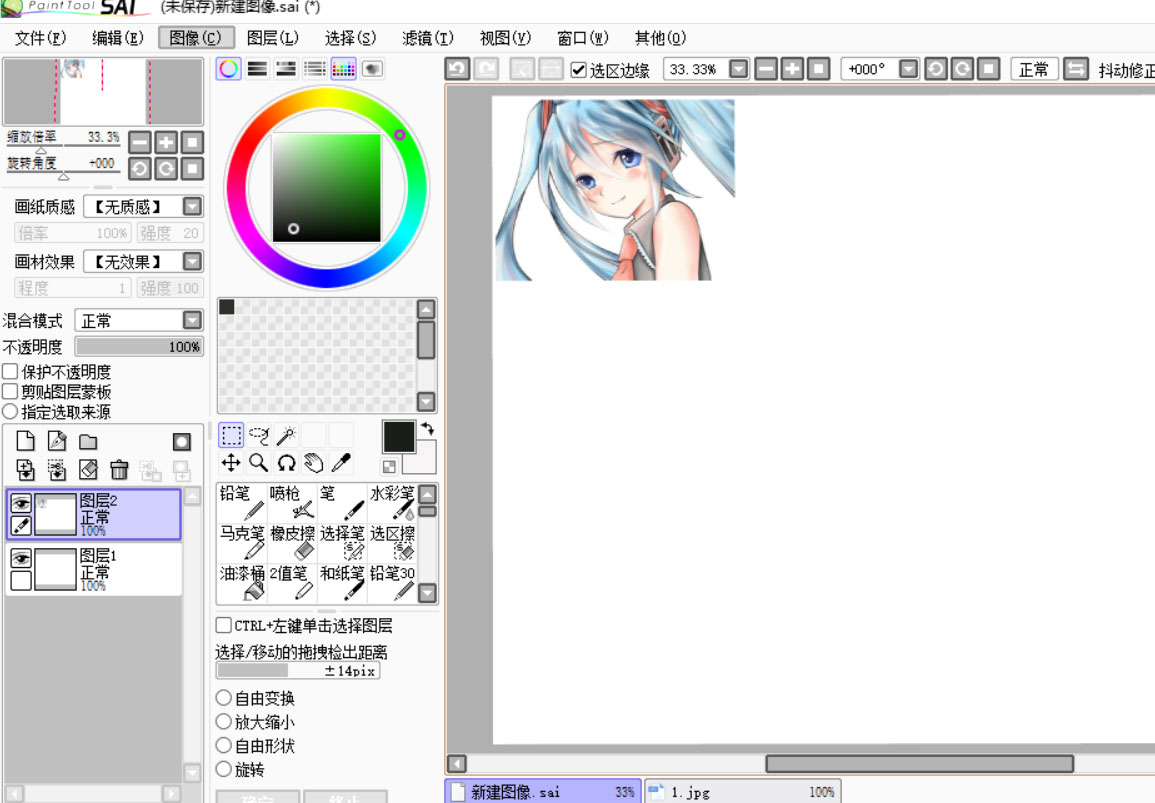Screen dimensions: 1155x803
Task: Select the 铅笔30 brush preset
Action: 392,583
